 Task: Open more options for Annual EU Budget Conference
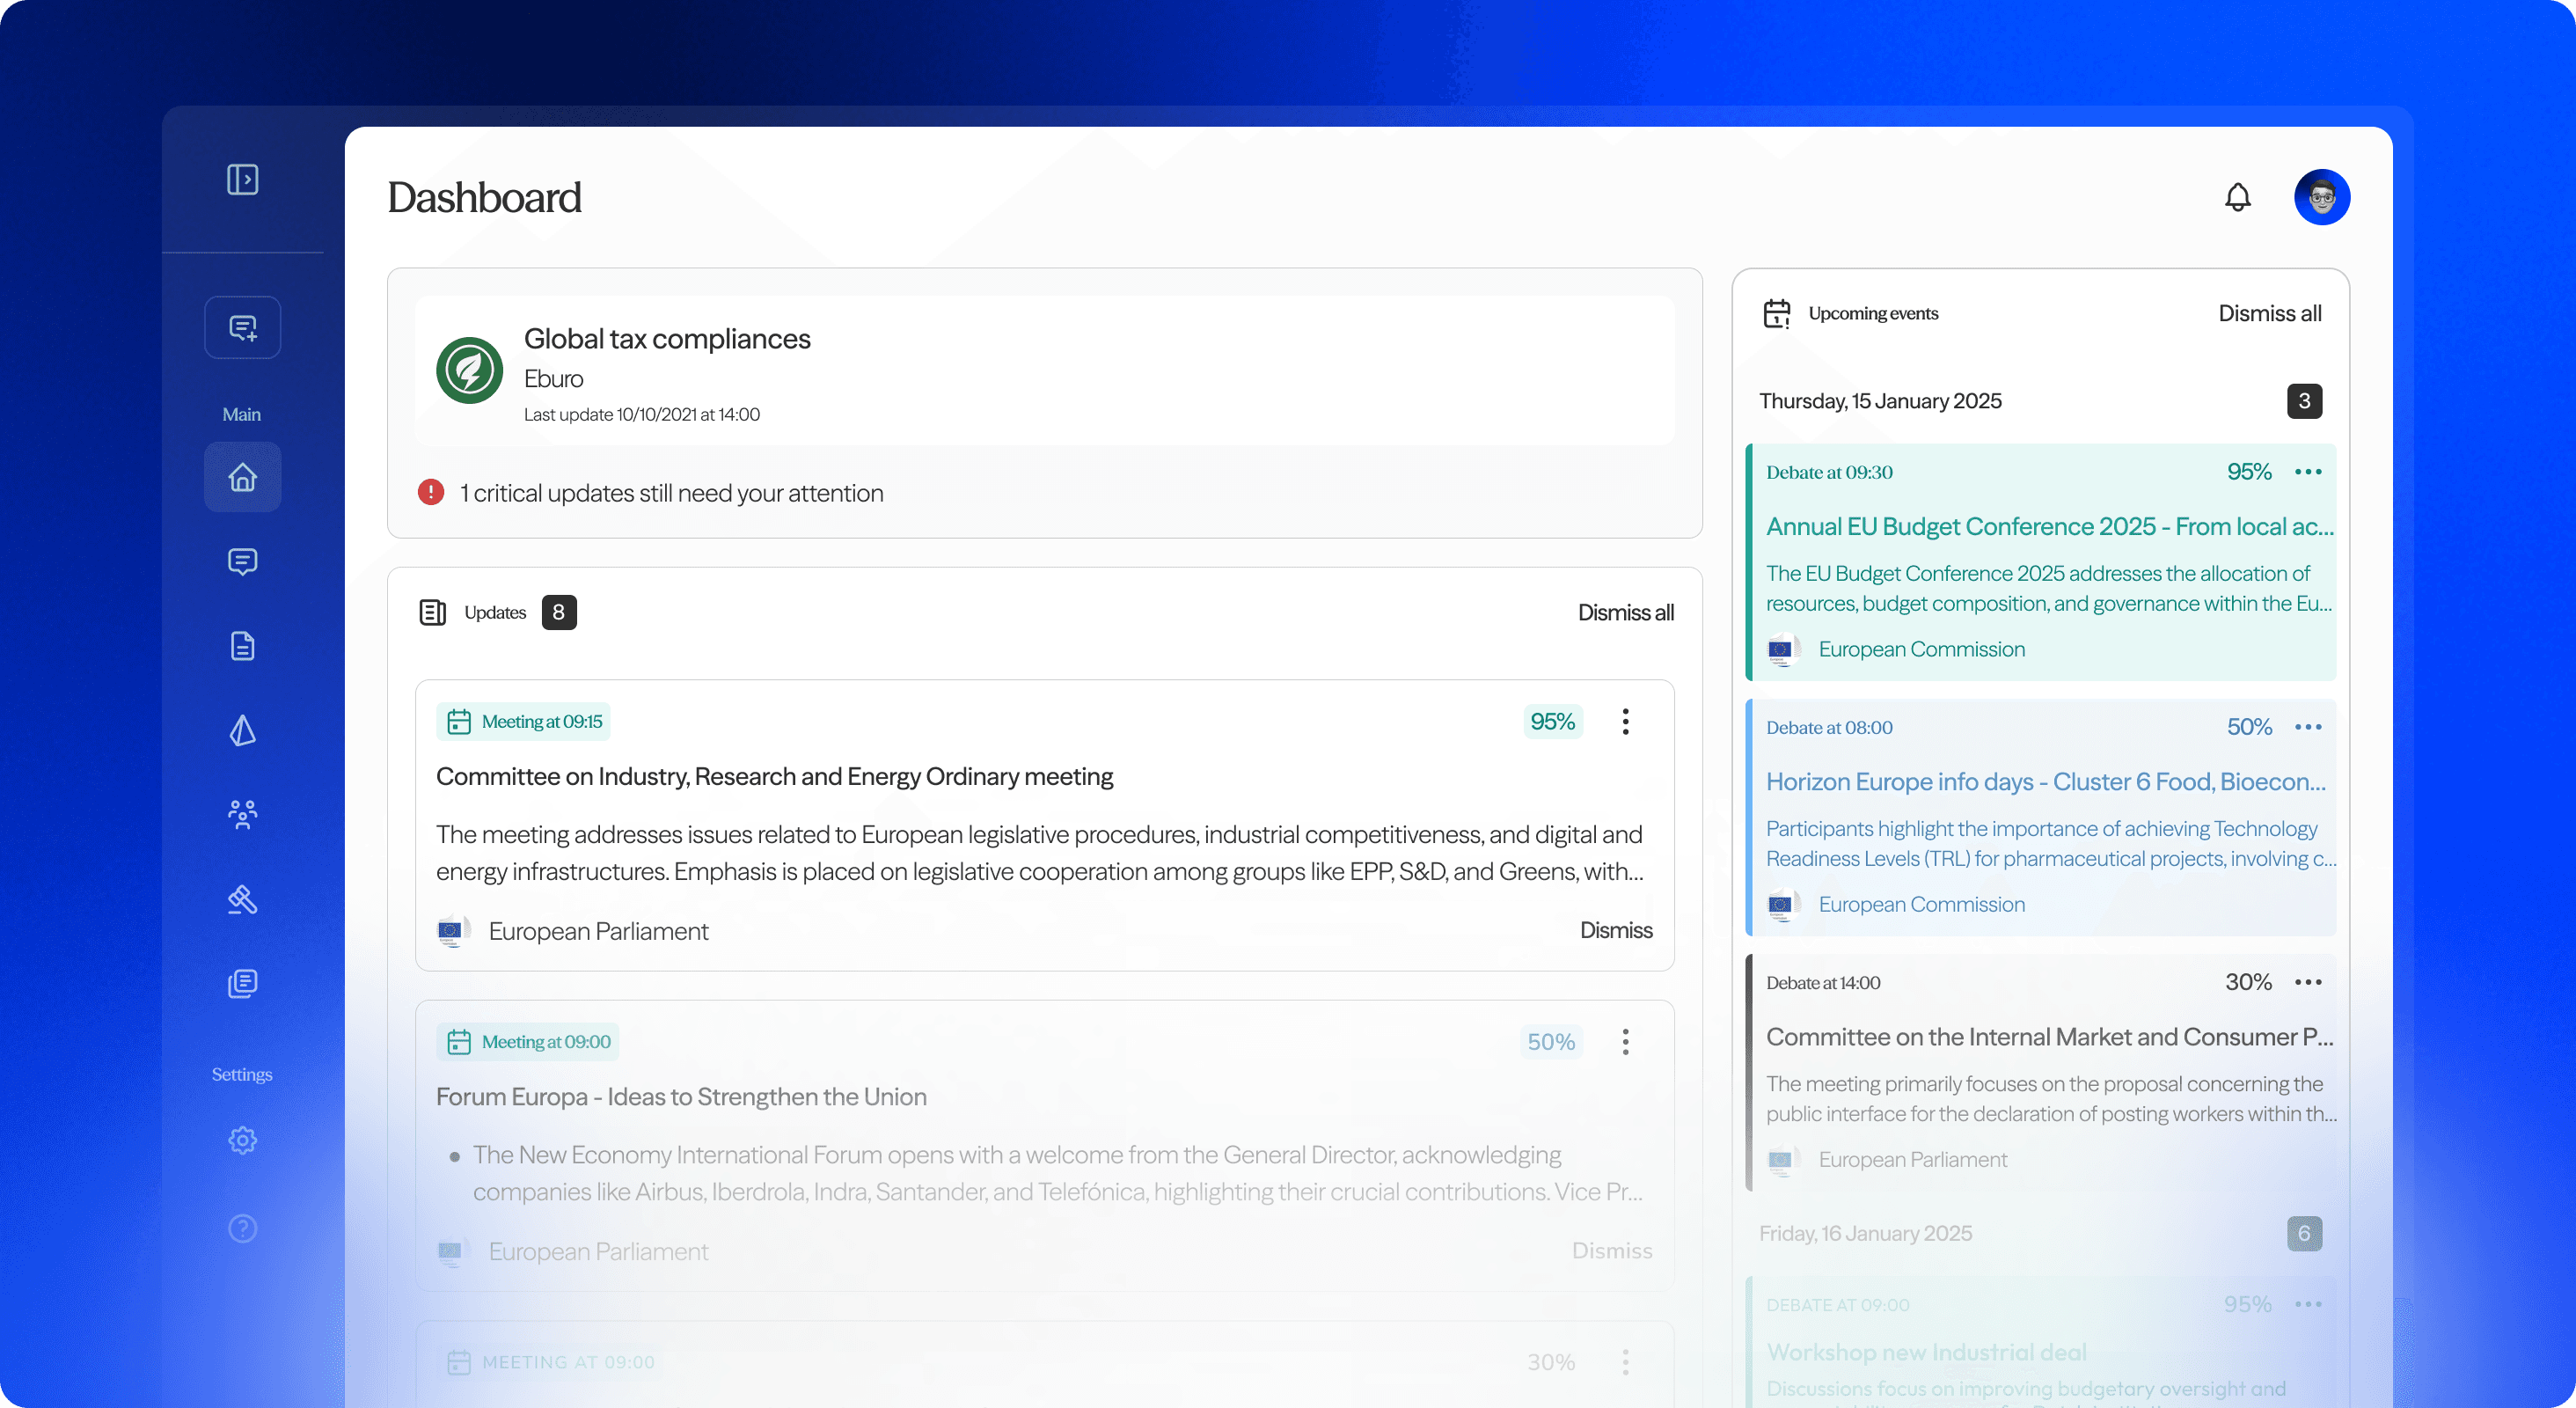click(x=2309, y=471)
